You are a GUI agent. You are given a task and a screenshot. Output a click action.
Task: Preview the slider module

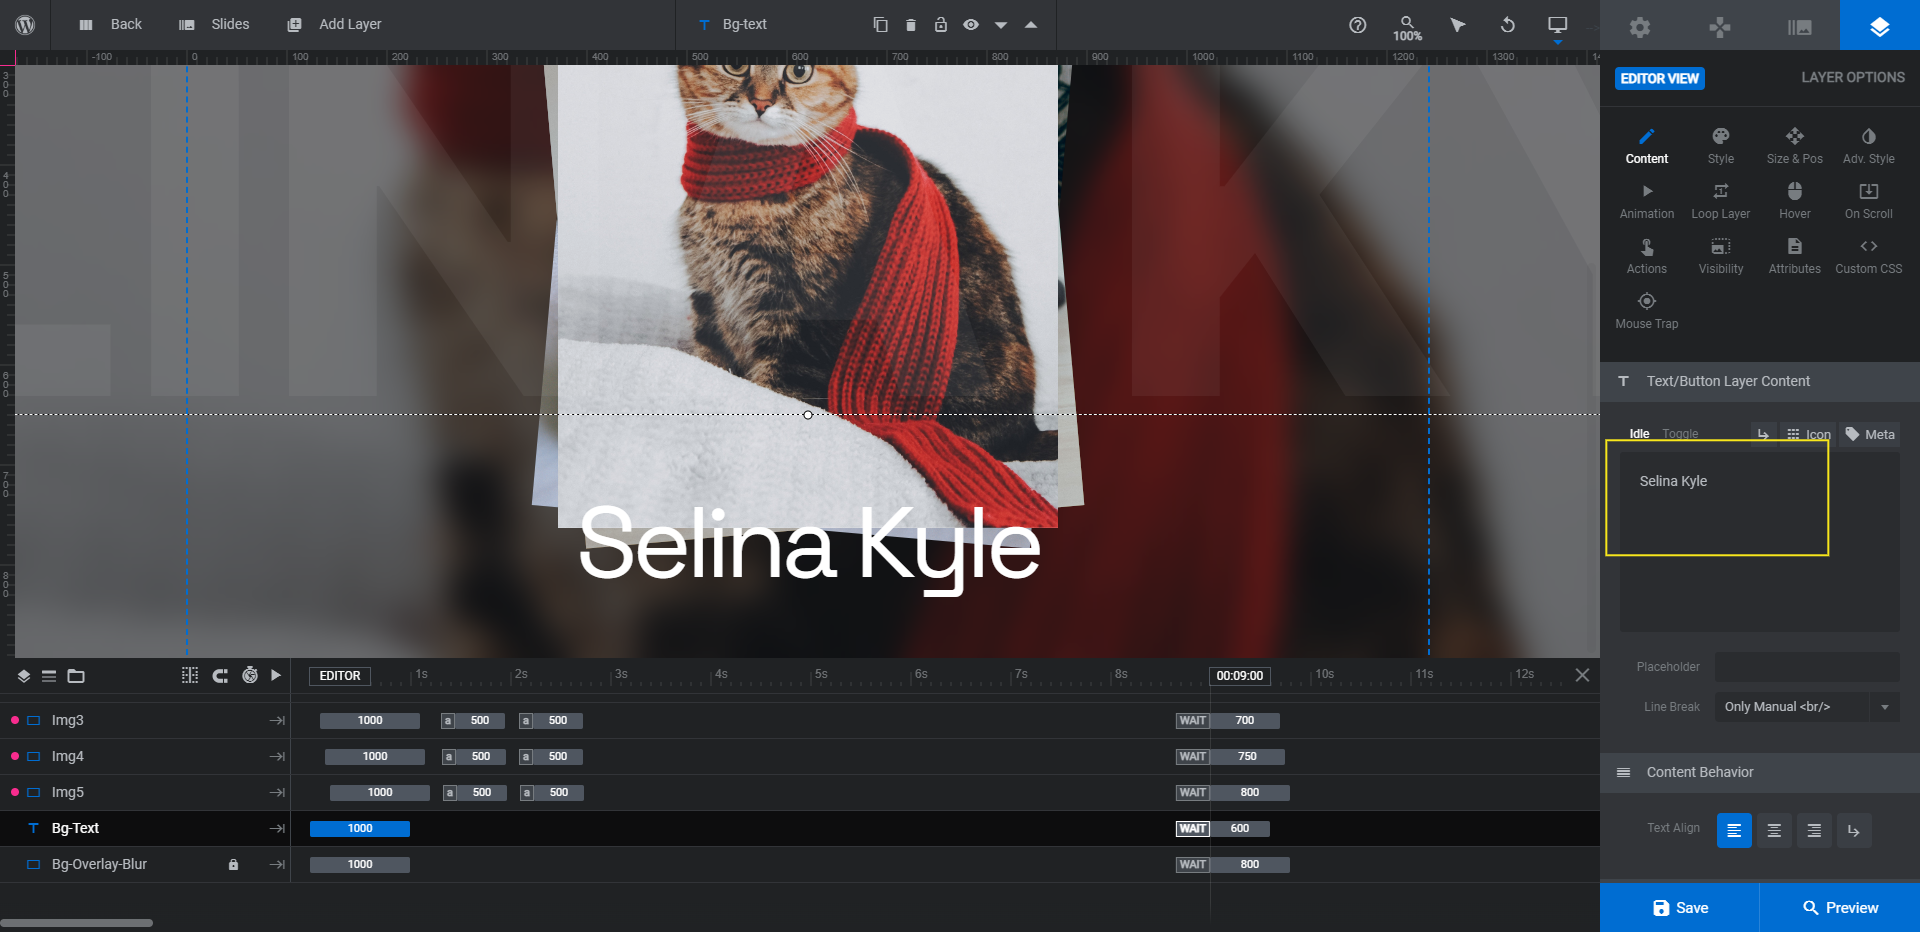1840,908
